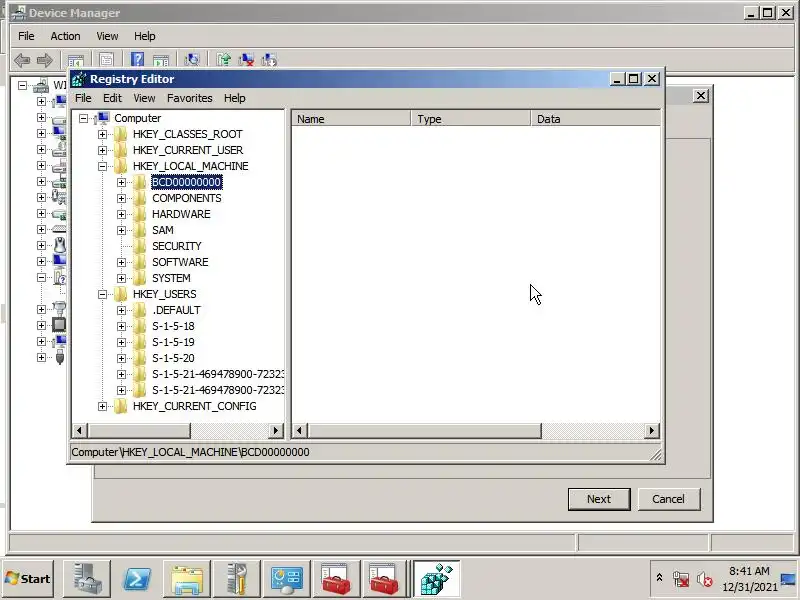Viewport: 800px width, 600px height.
Task: Expand the HKEY_CURRENT_CONFIG key
Action: [102, 407]
